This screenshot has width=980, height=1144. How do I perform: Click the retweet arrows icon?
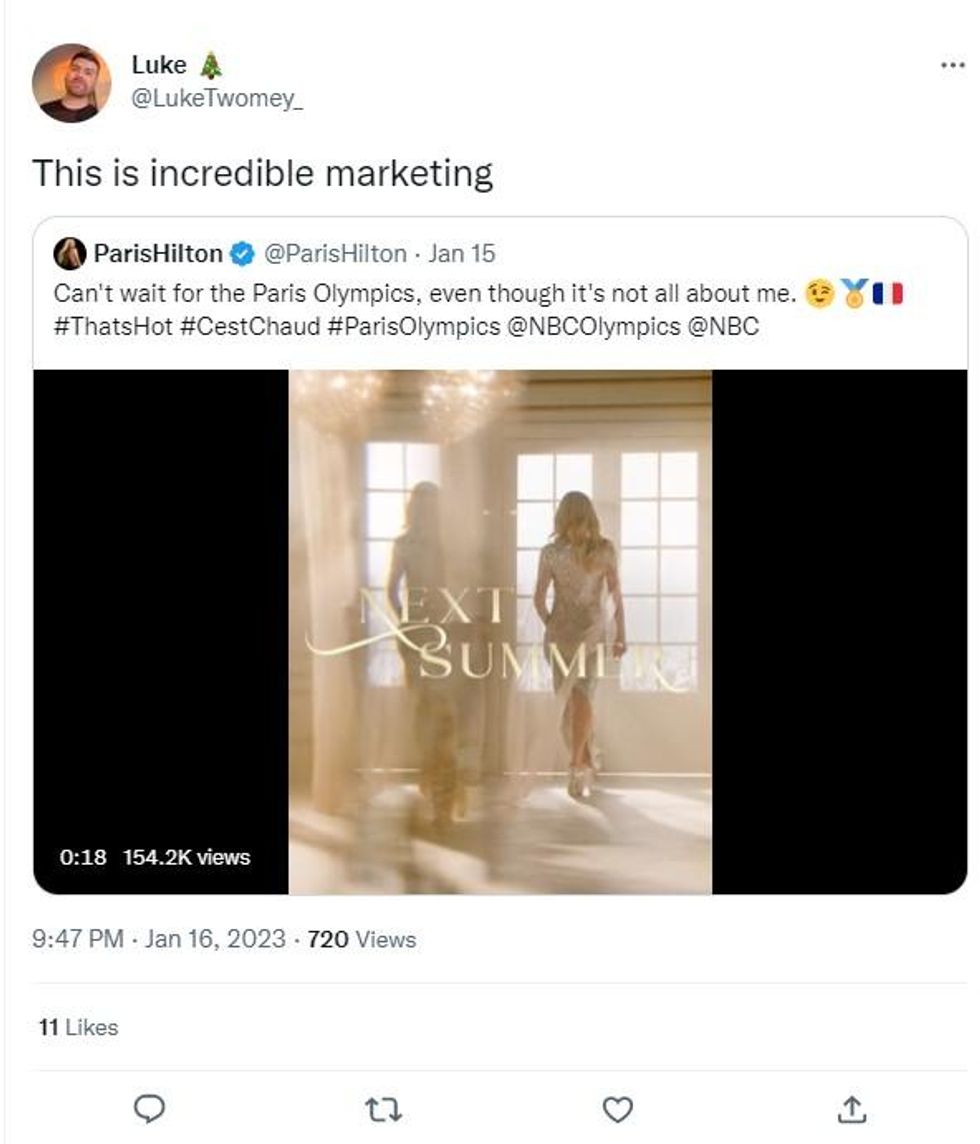pos(384,1109)
